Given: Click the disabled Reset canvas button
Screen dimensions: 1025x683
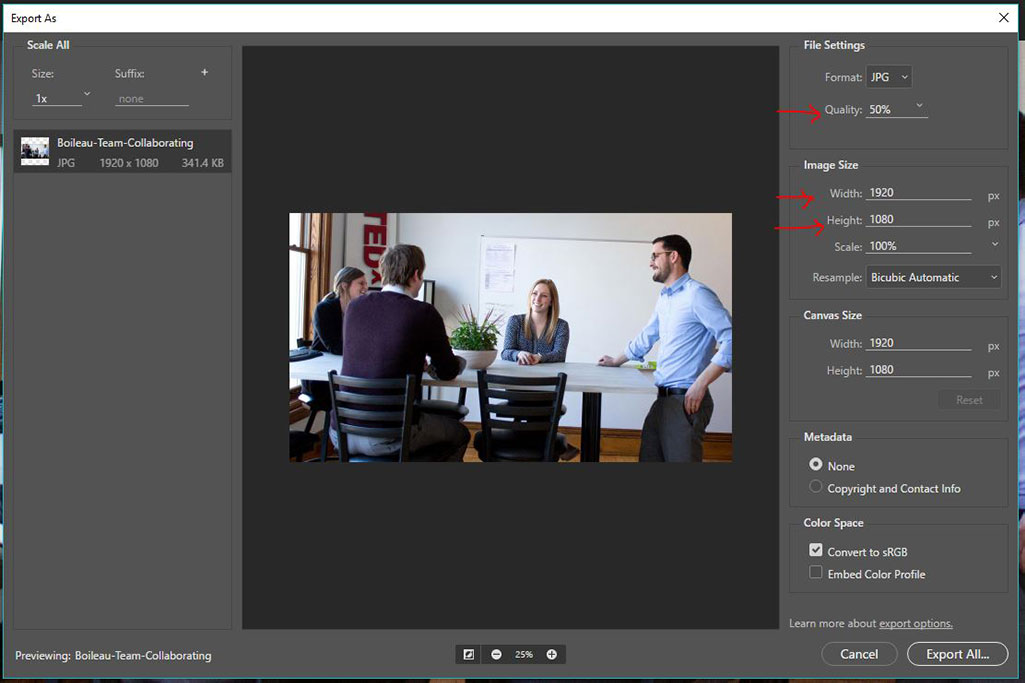Looking at the screenshot, I should tap(969, 400).
